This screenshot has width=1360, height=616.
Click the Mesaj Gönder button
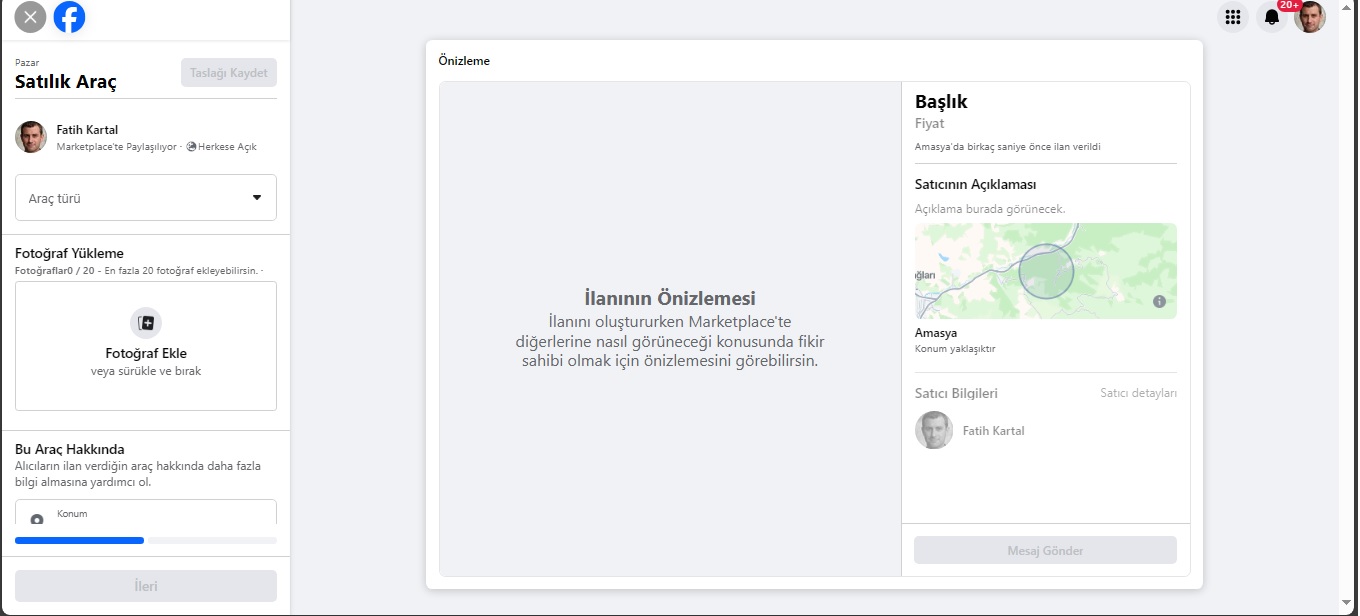point(1045,550)
